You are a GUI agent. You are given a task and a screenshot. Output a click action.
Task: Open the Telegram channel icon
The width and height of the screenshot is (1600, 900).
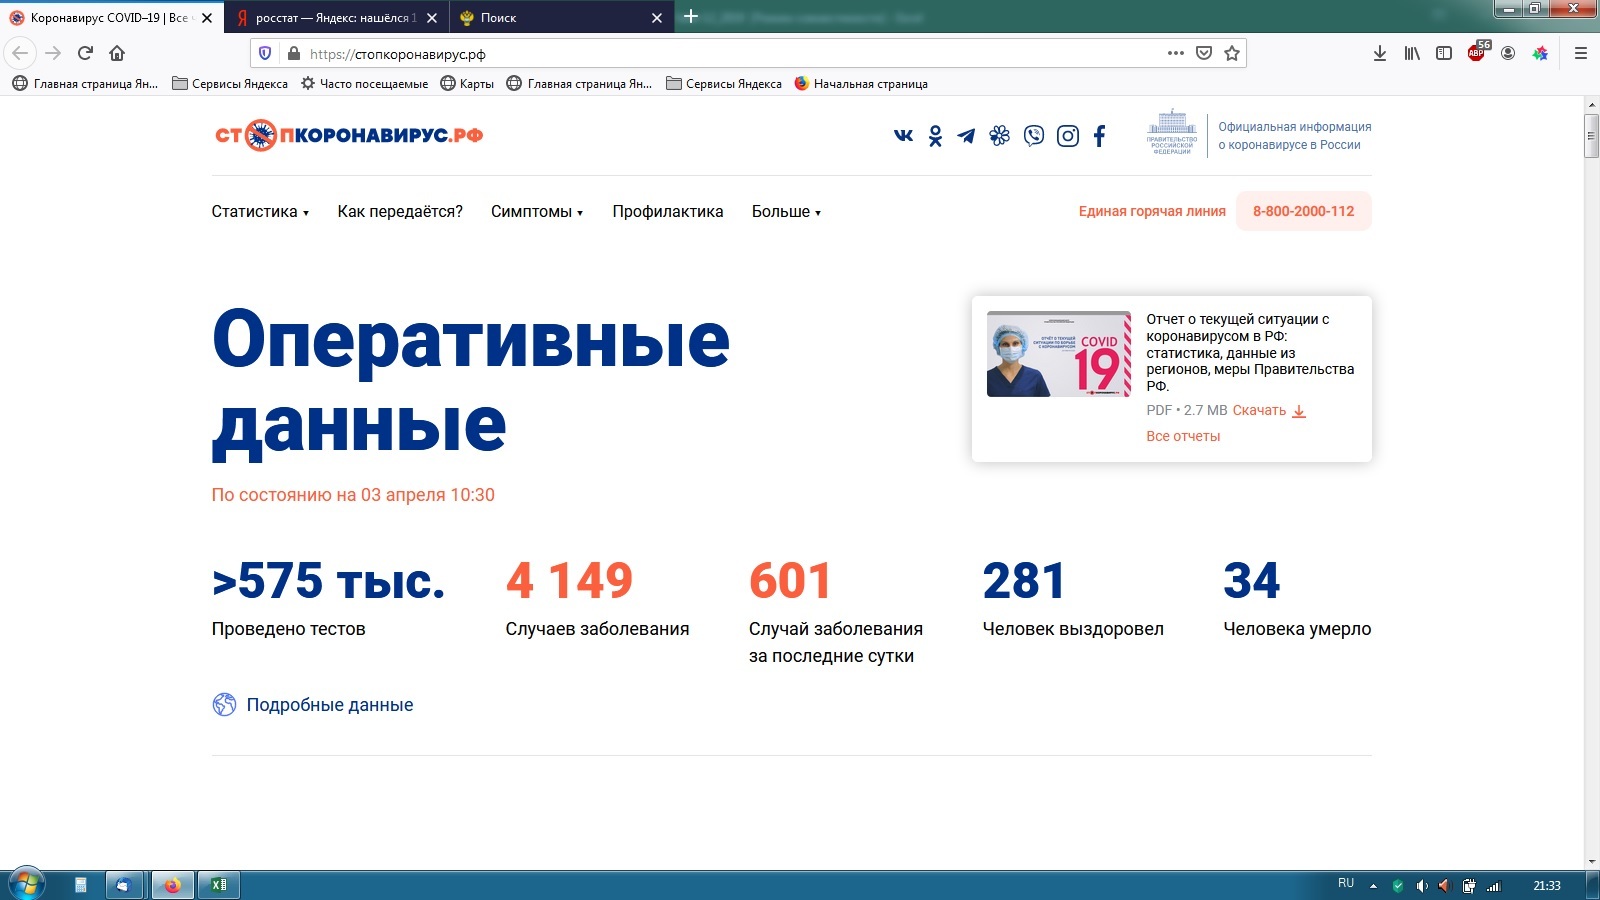click(x=966, y=136)
